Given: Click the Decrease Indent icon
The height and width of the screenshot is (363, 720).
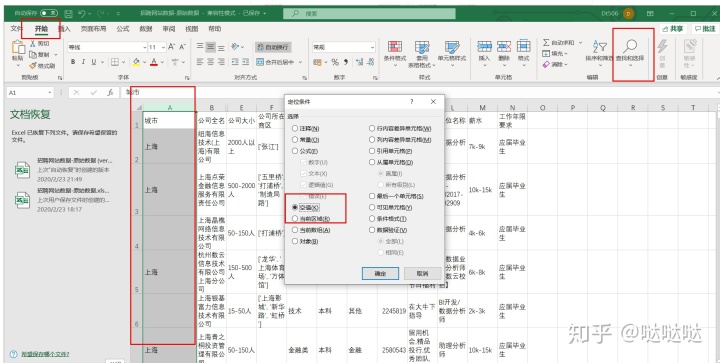Looking at the screenshot, I should click(235, 62).
